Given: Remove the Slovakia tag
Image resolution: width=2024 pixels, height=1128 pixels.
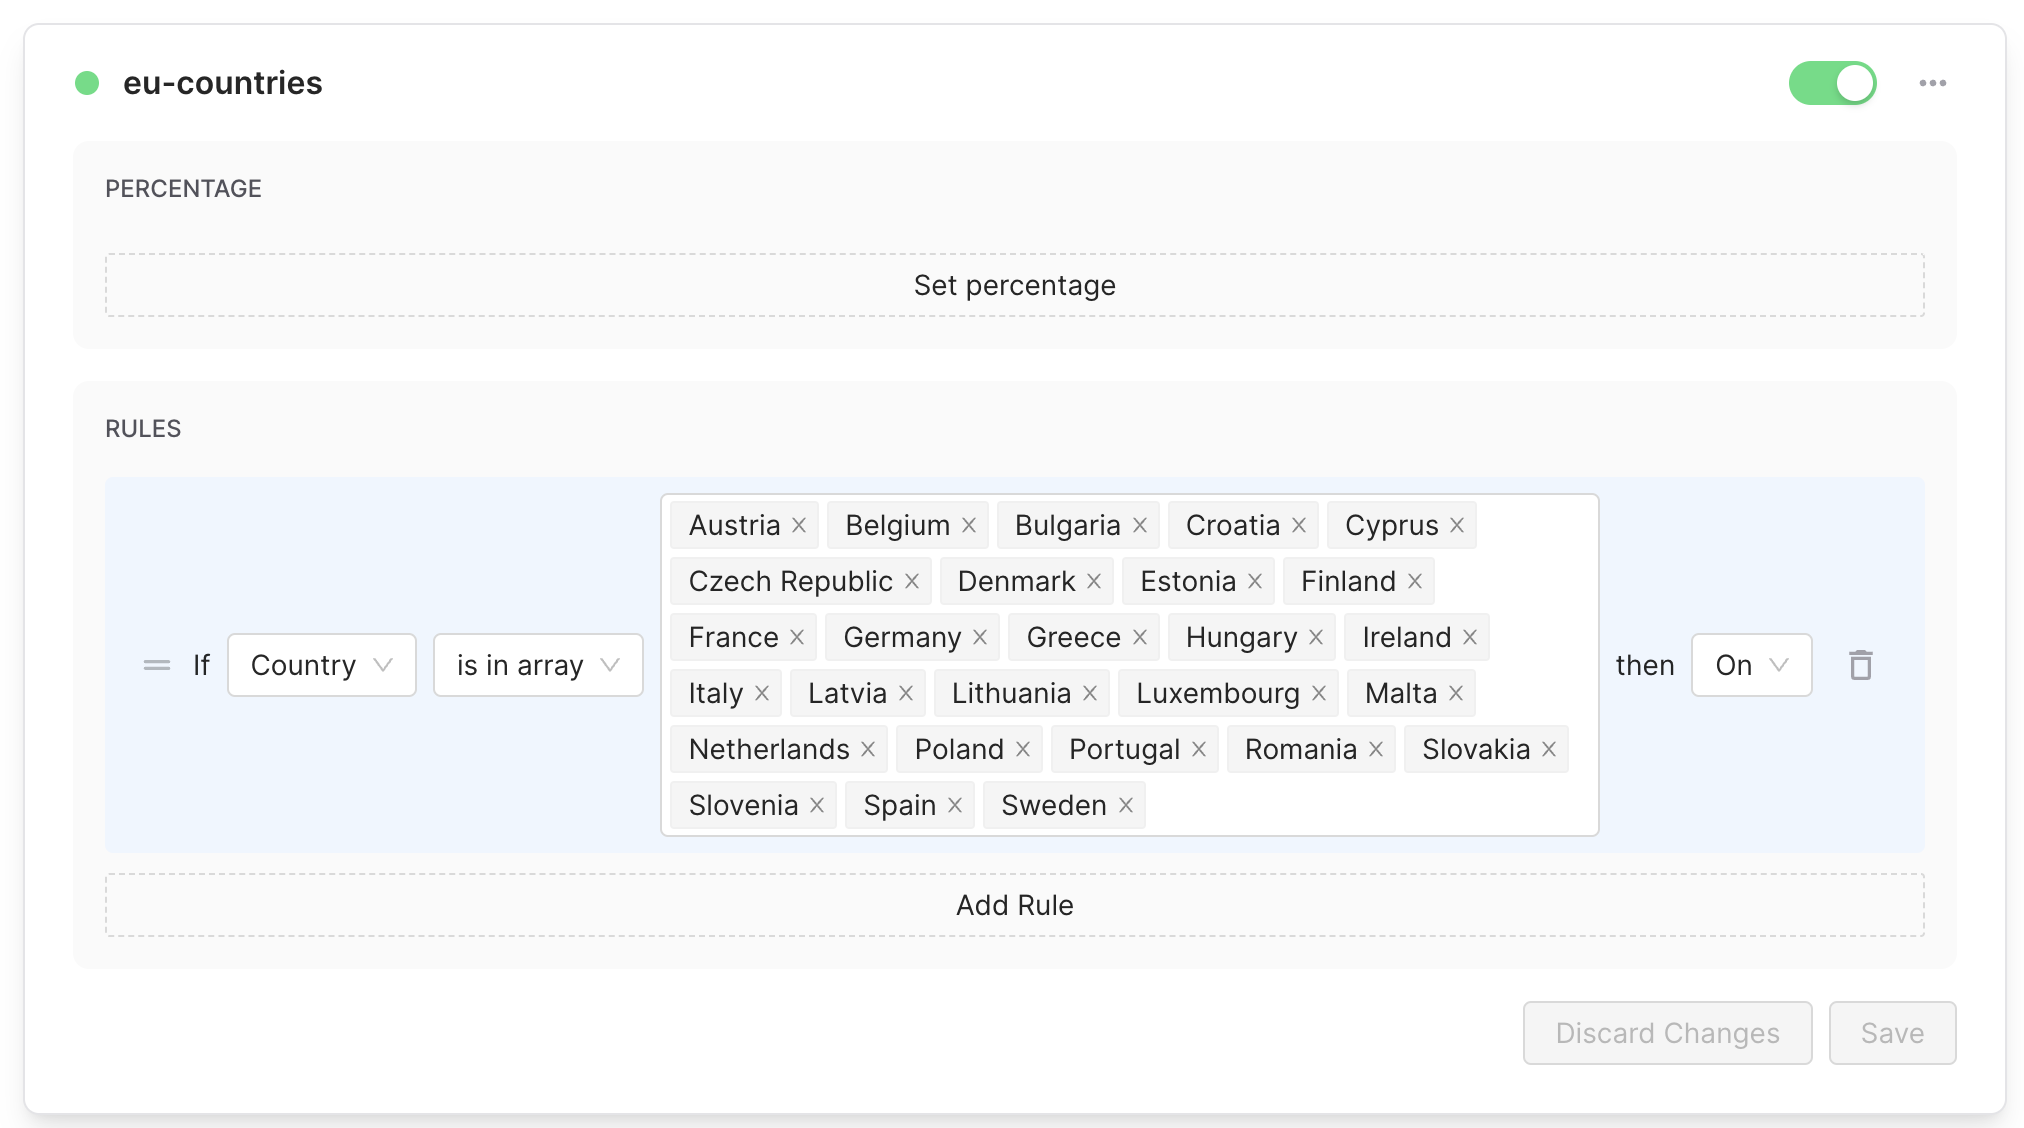Looking at the screenshot, I should (1549, 749).
